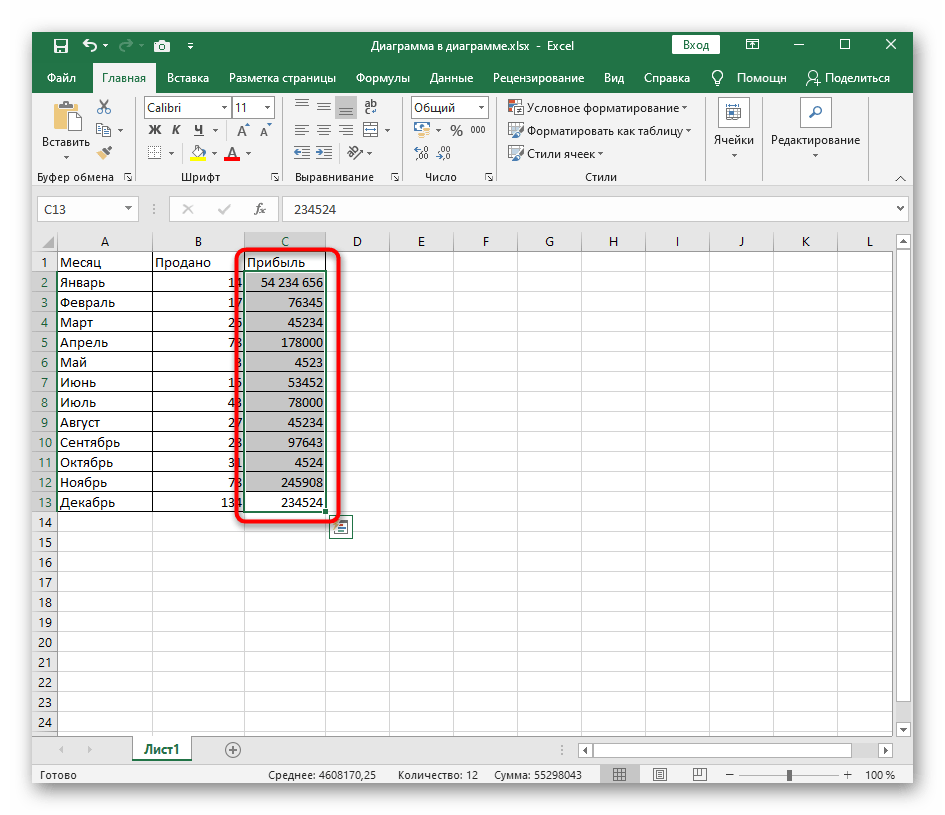This screenshot has width=945, height=815.
Task: Click the Поделиться share button
Action: click(847, 78)
